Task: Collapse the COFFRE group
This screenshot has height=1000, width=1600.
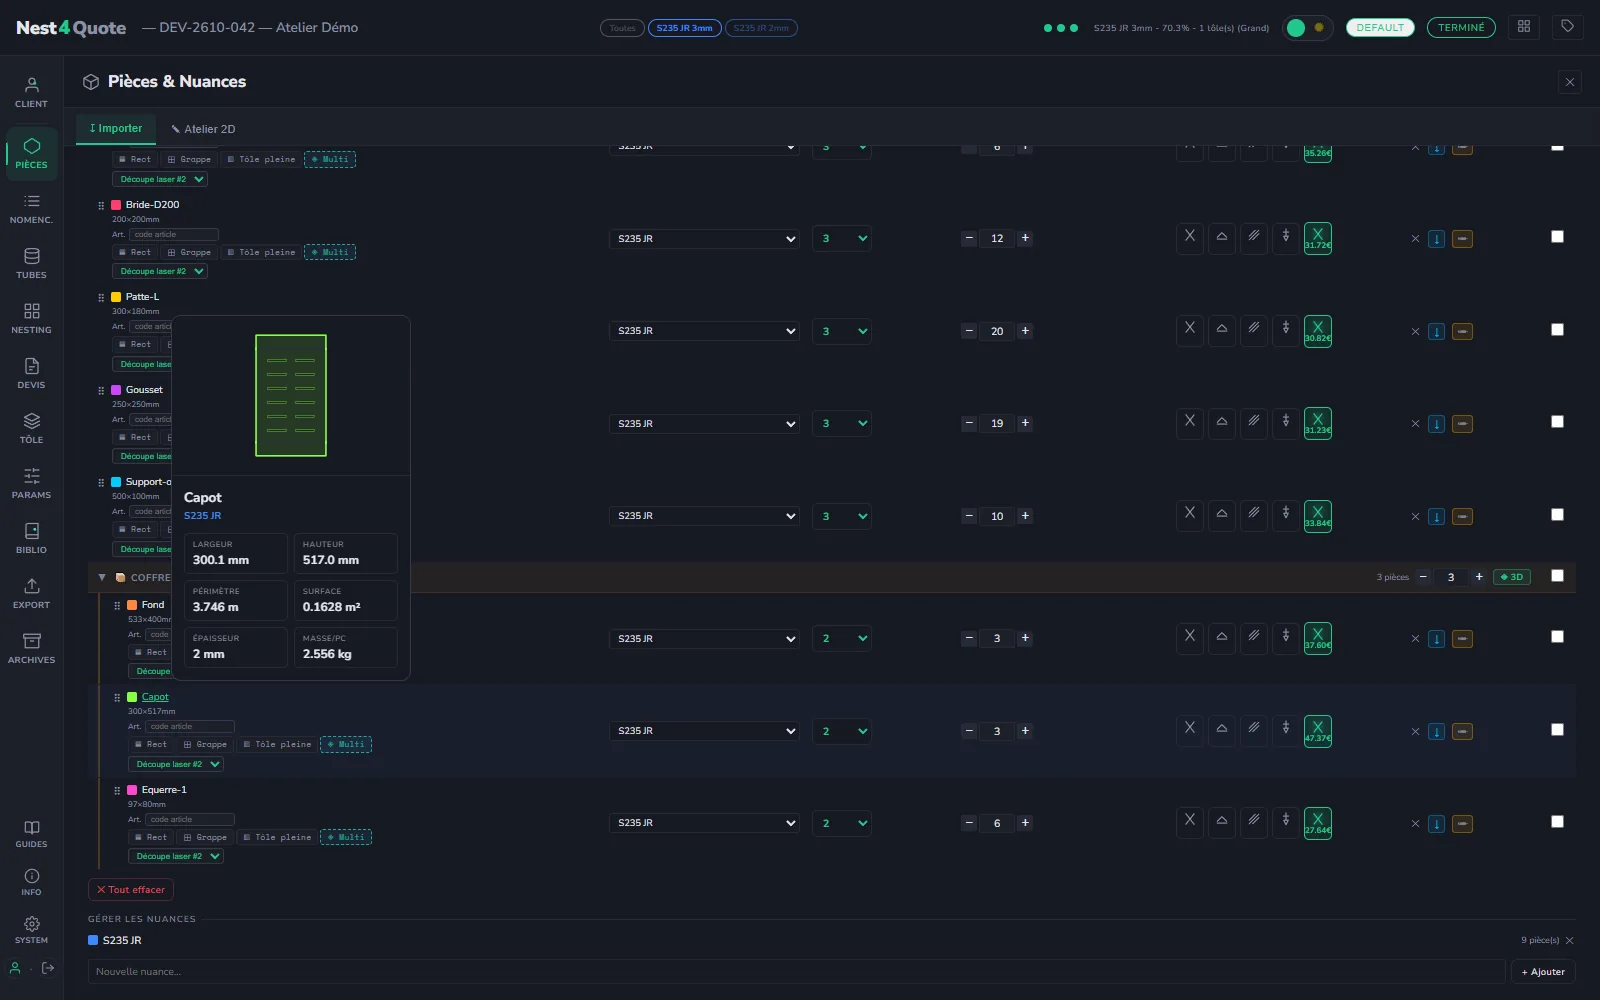Action: coord(102,577)
